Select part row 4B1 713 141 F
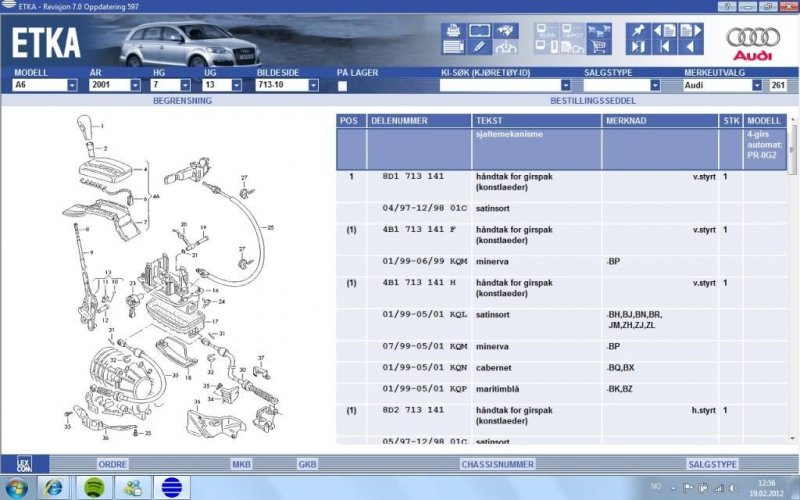The image size is (800, 500). [418, 230]
